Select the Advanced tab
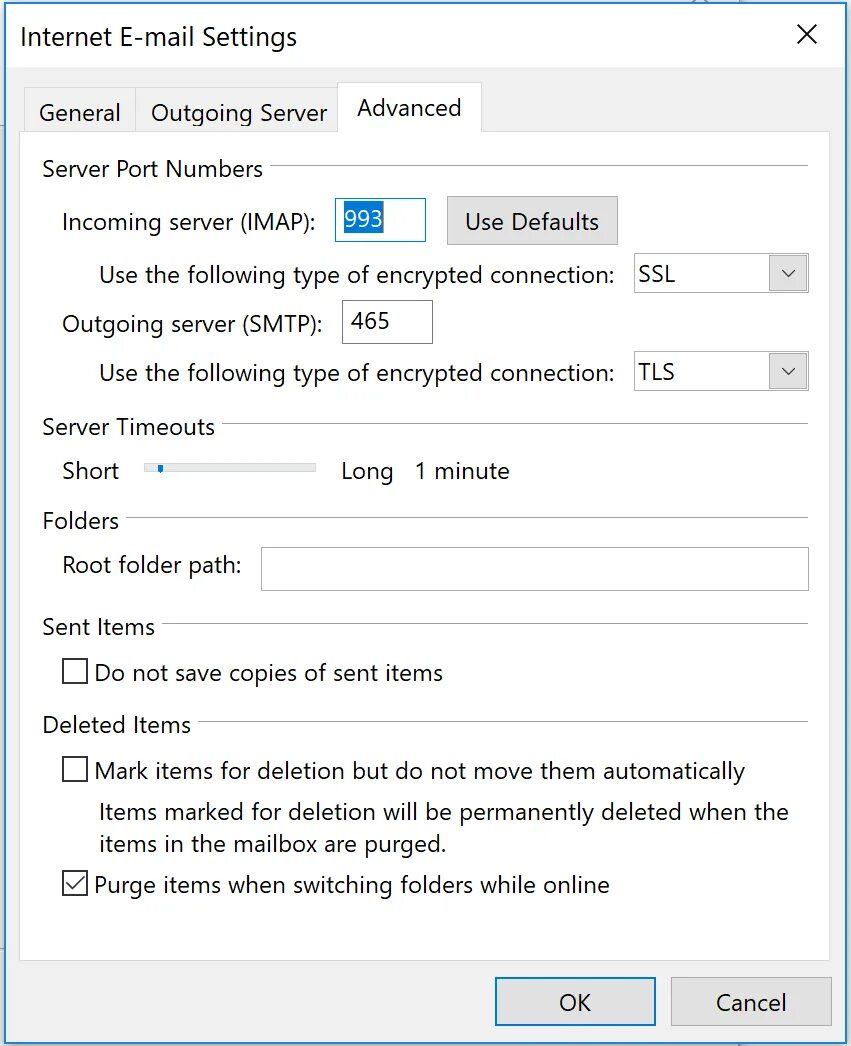The image size is (851, 1046). pos(409,108)
